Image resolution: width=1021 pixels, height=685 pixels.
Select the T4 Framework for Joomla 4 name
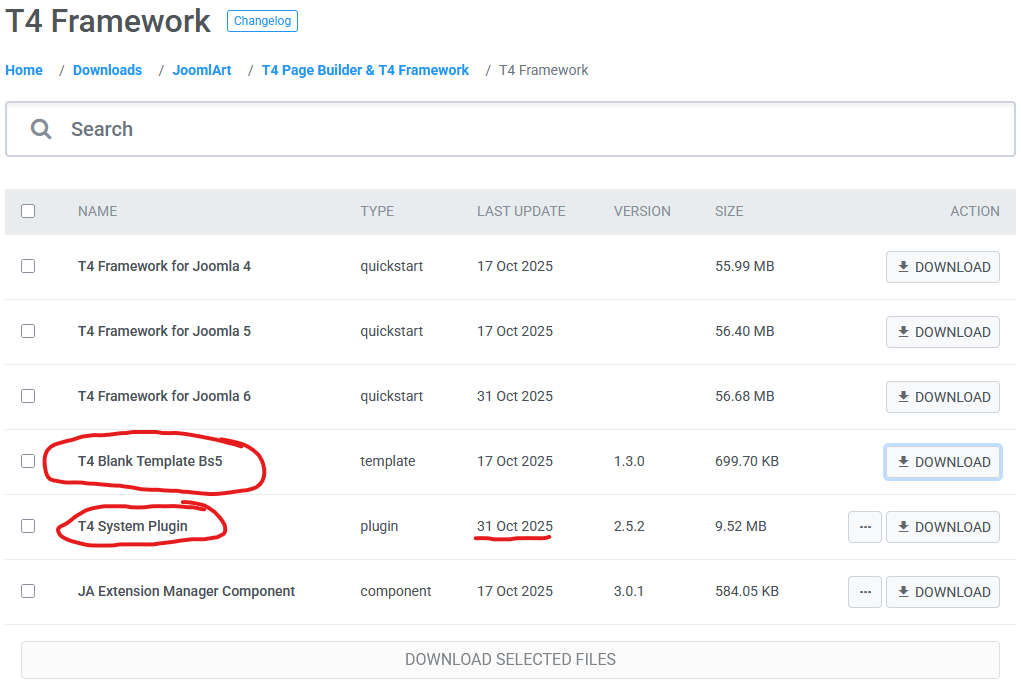(x=164, y=266)
